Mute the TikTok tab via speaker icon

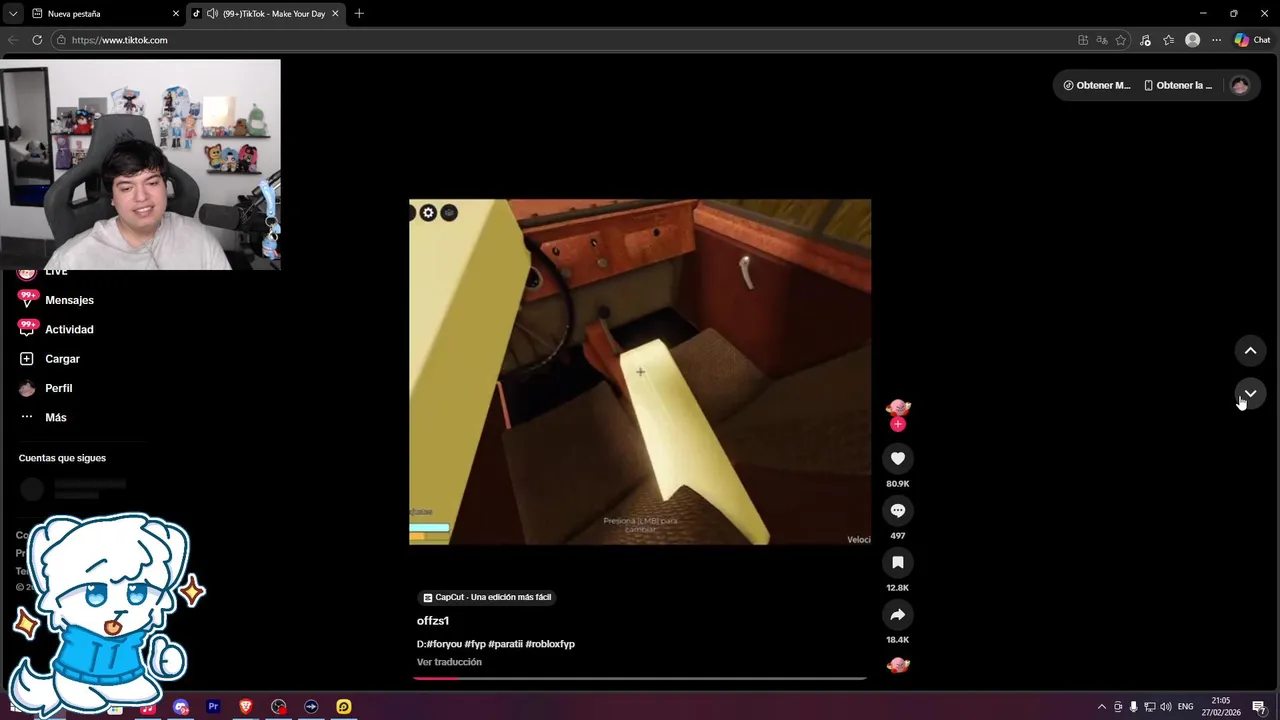tap(212, 14)
